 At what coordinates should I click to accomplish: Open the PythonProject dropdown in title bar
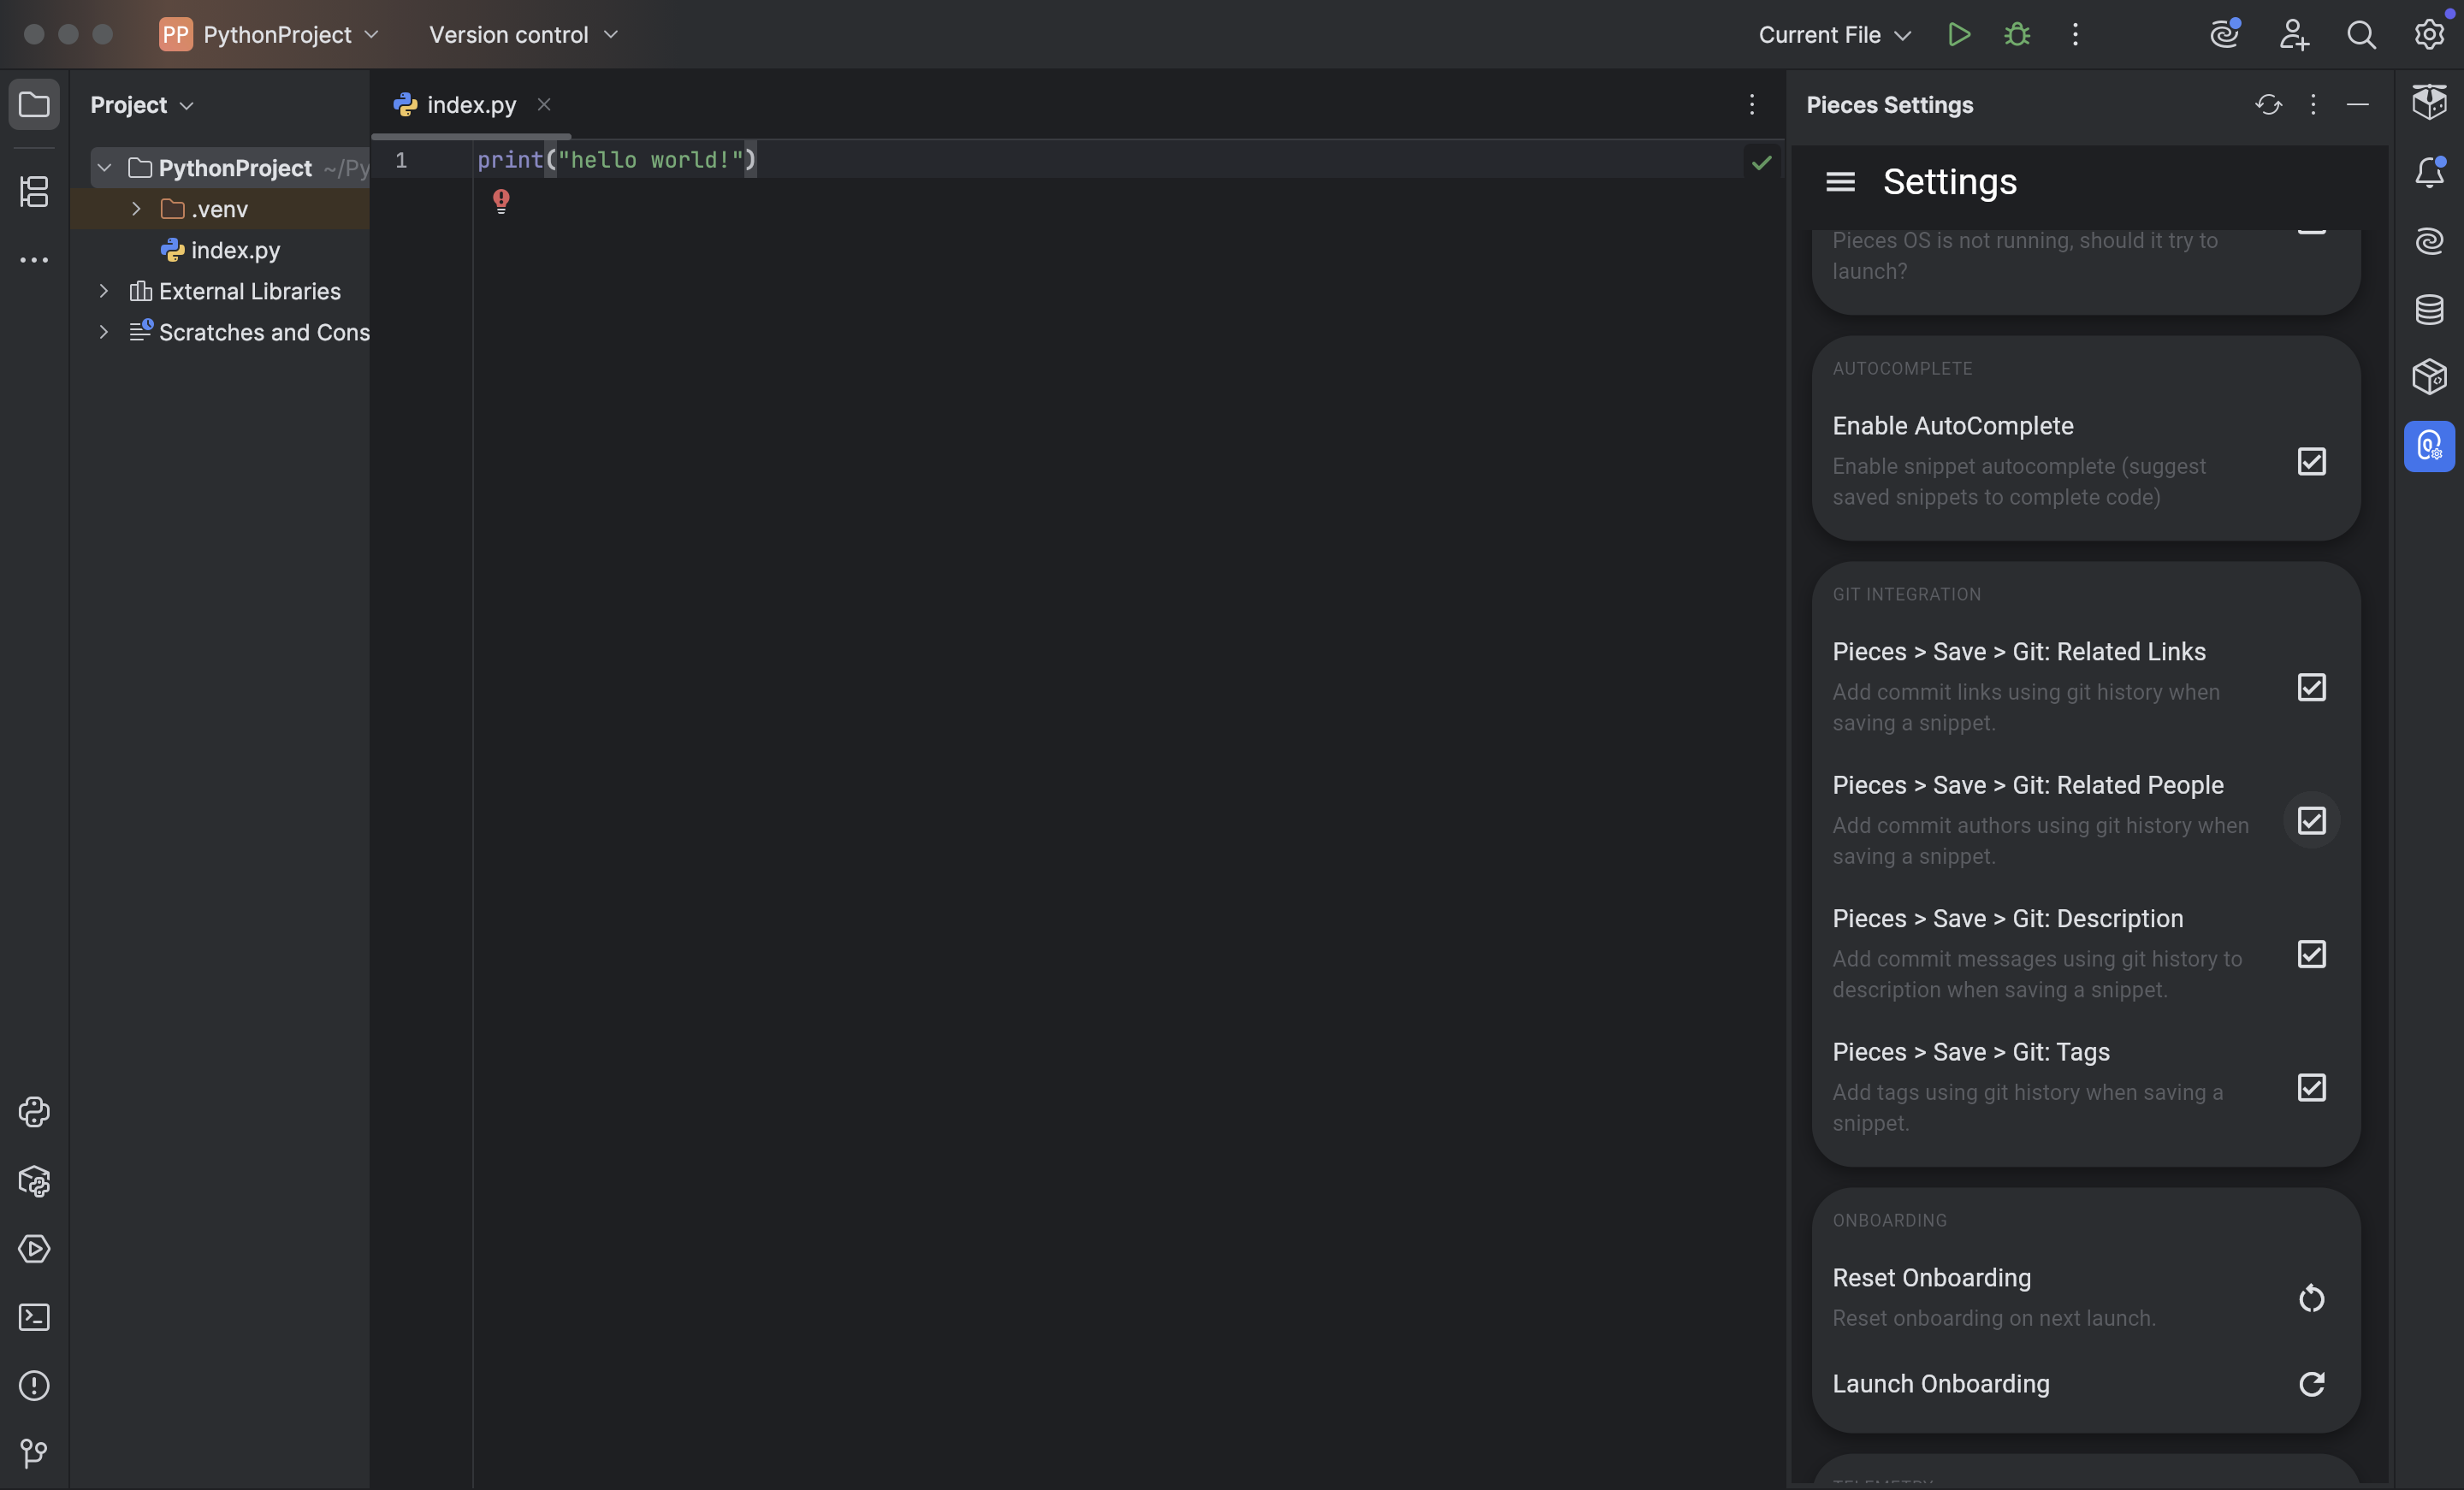pos(270,35)
